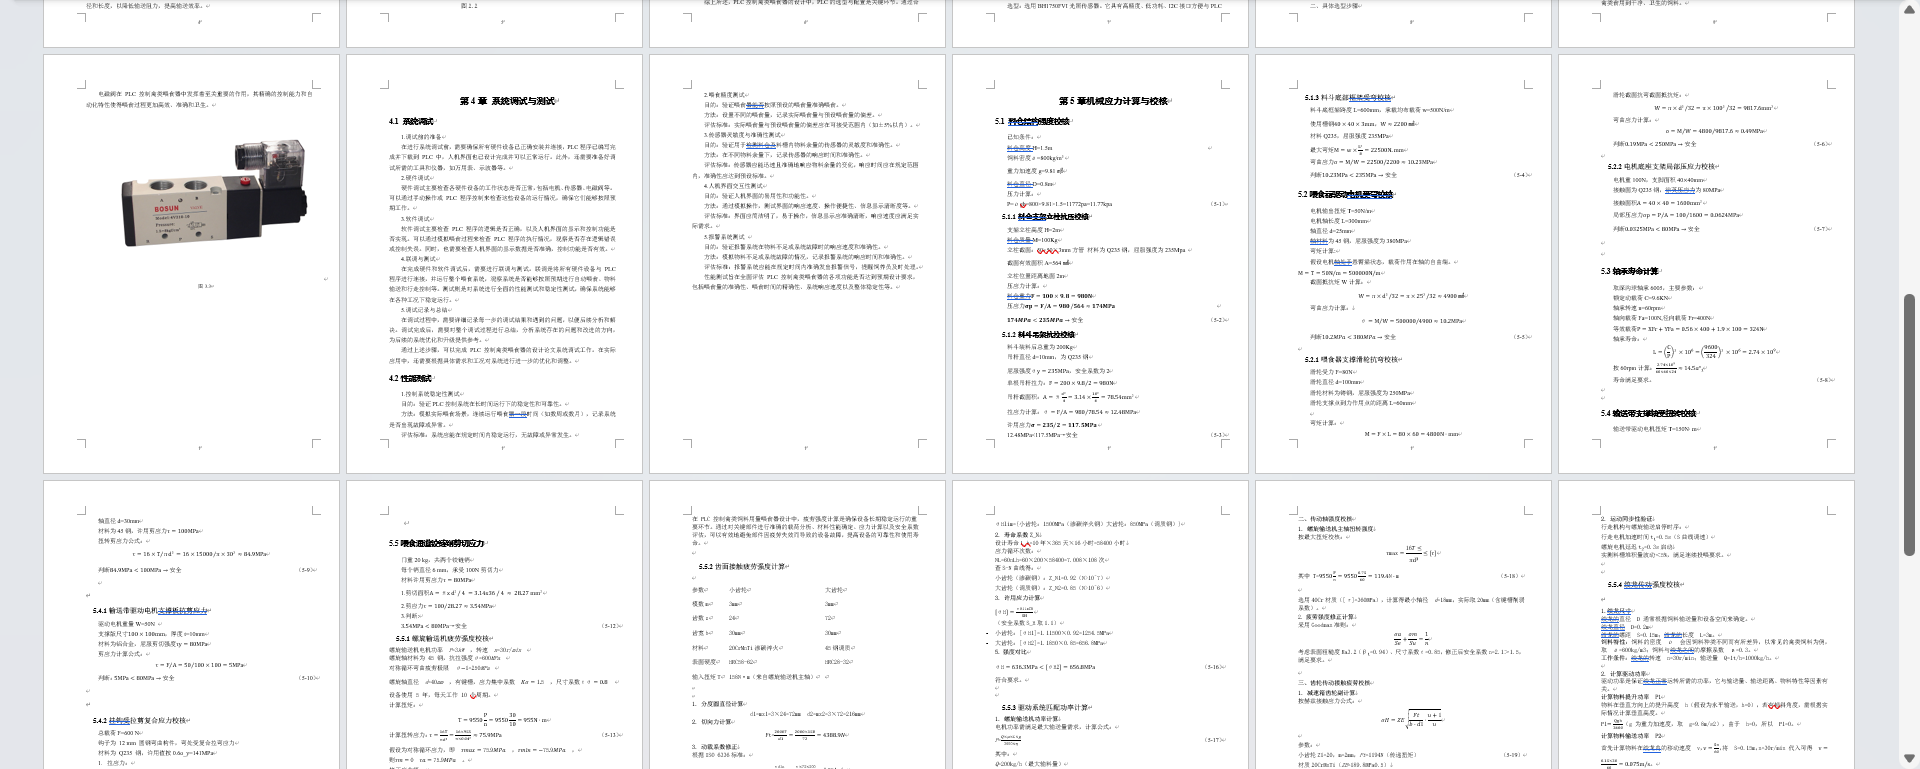Click the equation number (5-12)
This screenshot has width=1920, height=769.
(611, 626)
